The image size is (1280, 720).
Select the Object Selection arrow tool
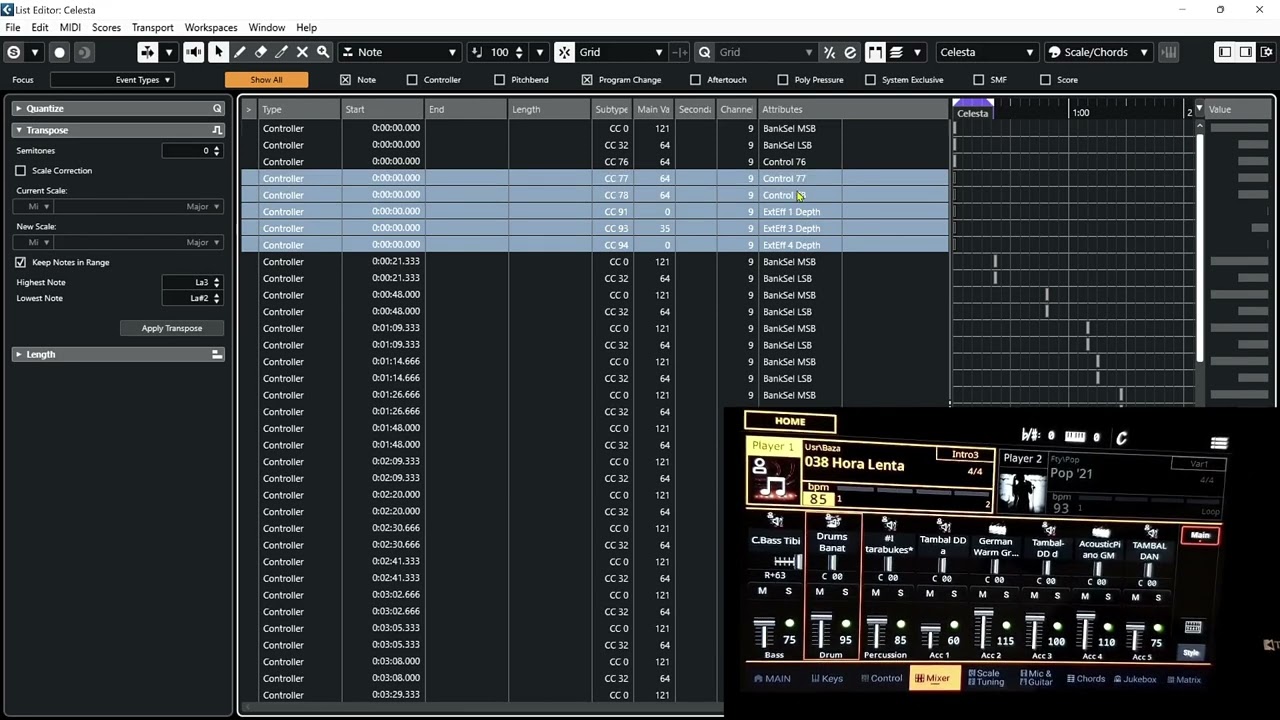219,52
